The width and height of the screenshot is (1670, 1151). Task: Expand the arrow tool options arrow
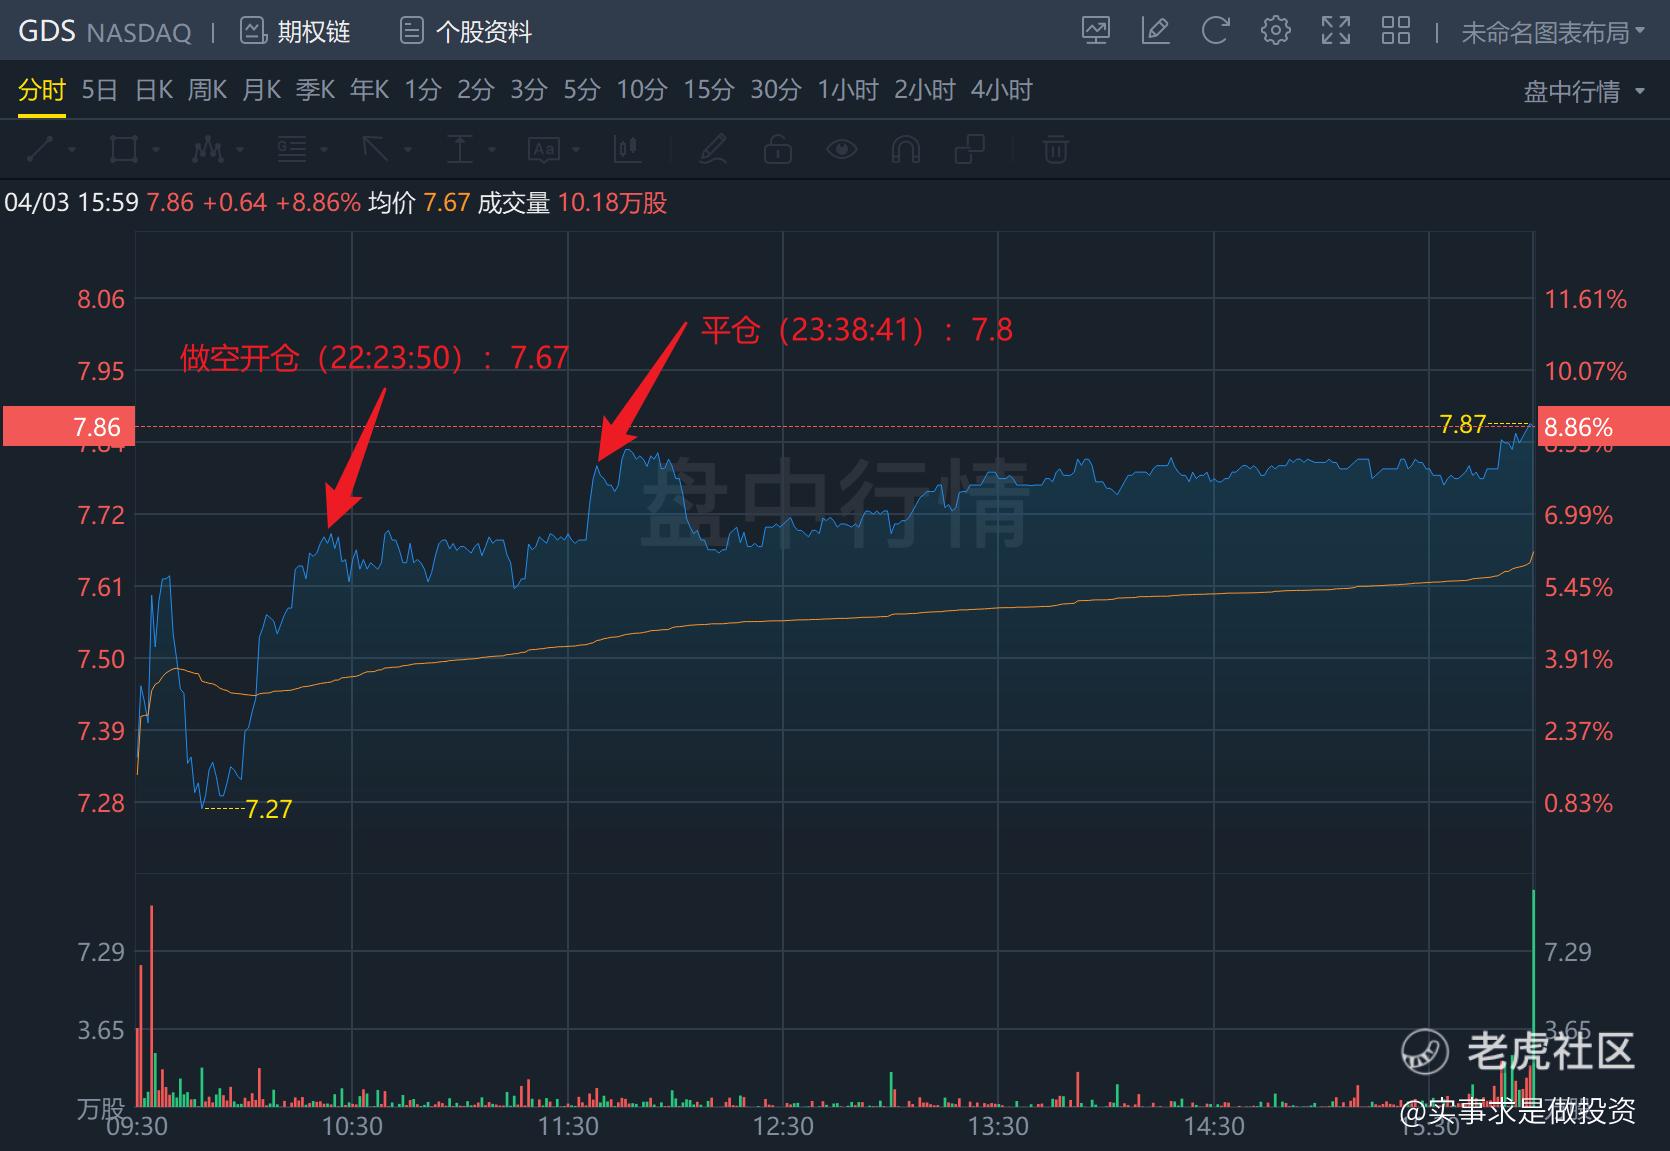click(x=408, y=150)
